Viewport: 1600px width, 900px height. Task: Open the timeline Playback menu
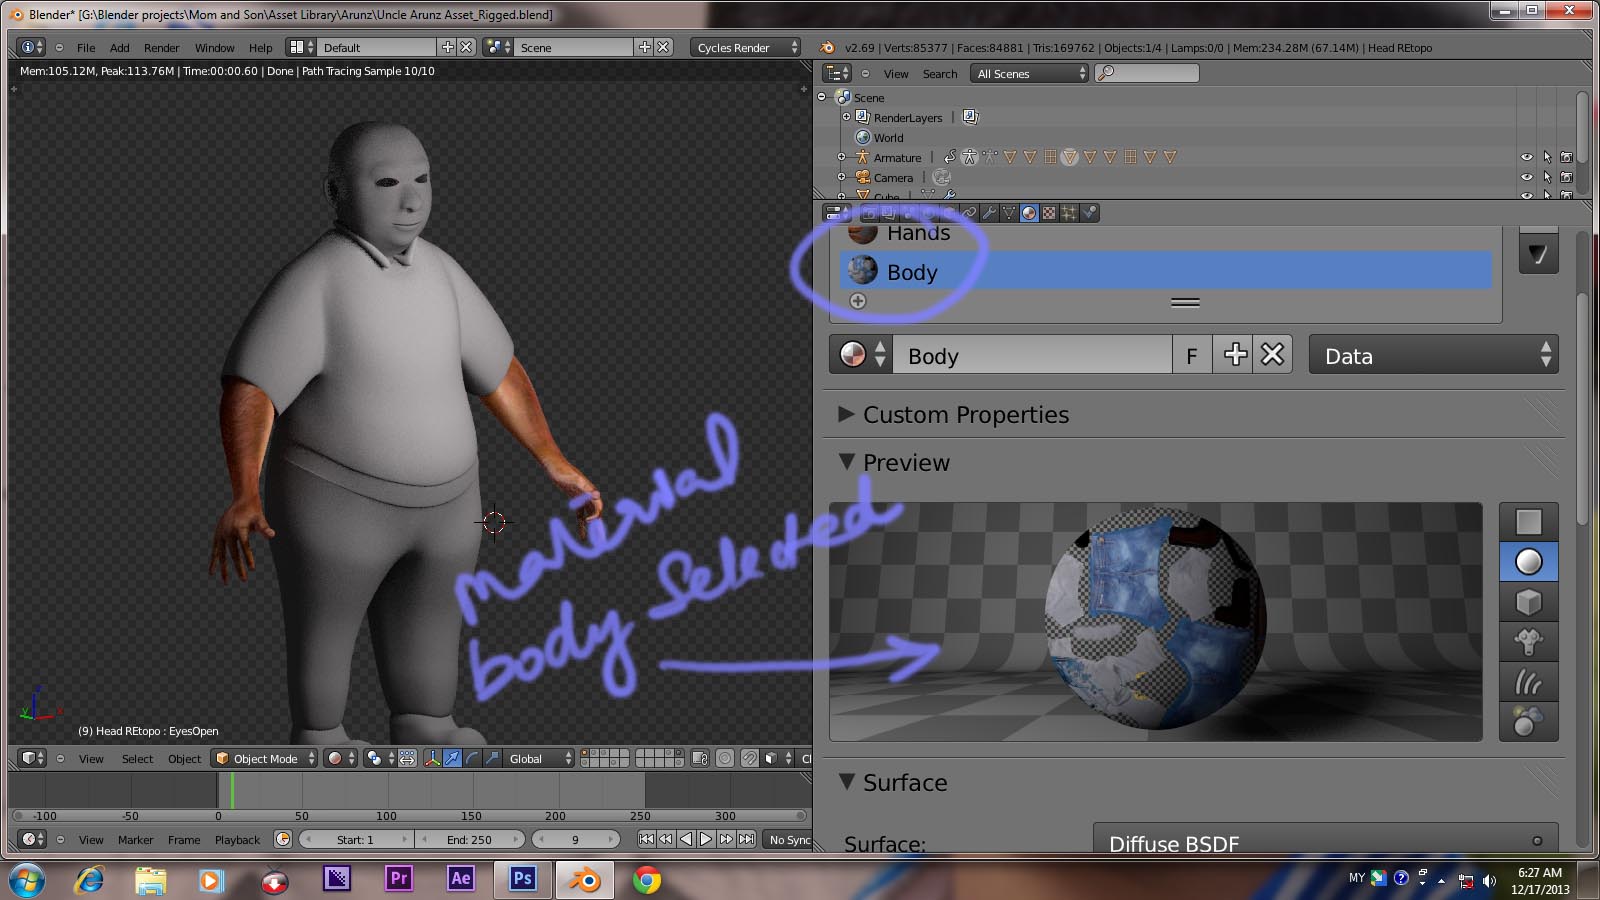click(237, 840)
